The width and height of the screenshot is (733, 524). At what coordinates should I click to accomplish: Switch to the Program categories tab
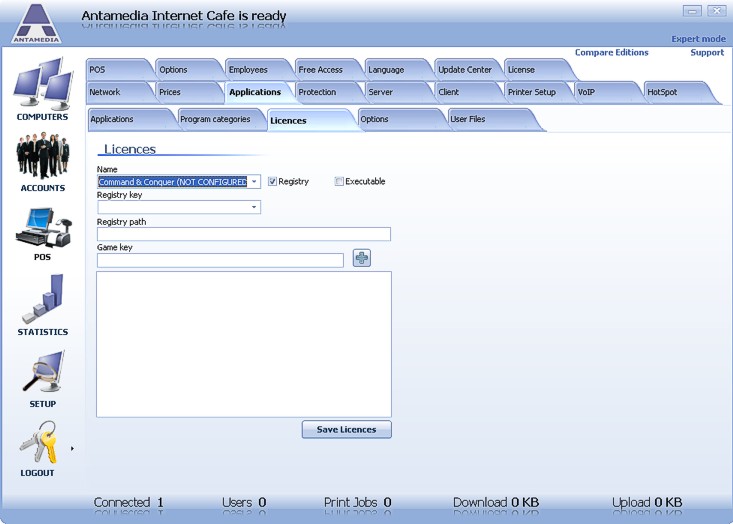(215, 120)
